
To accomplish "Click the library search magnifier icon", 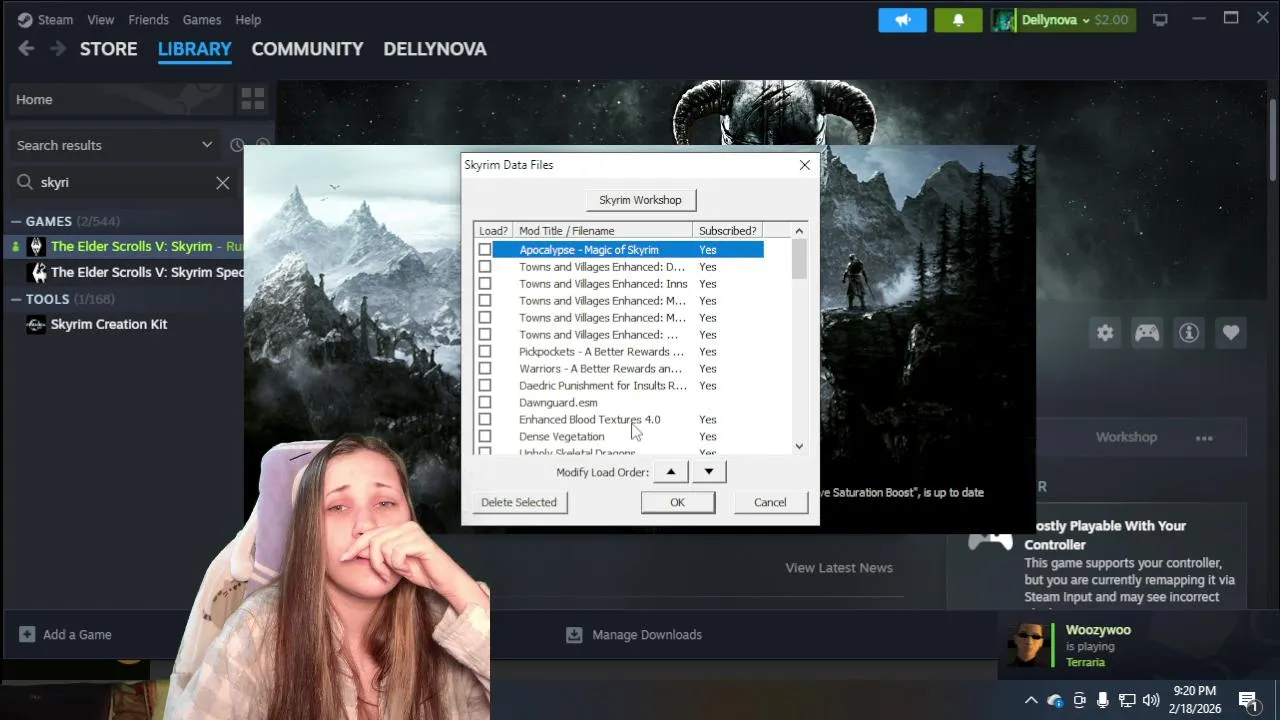I will pos(25,182).
